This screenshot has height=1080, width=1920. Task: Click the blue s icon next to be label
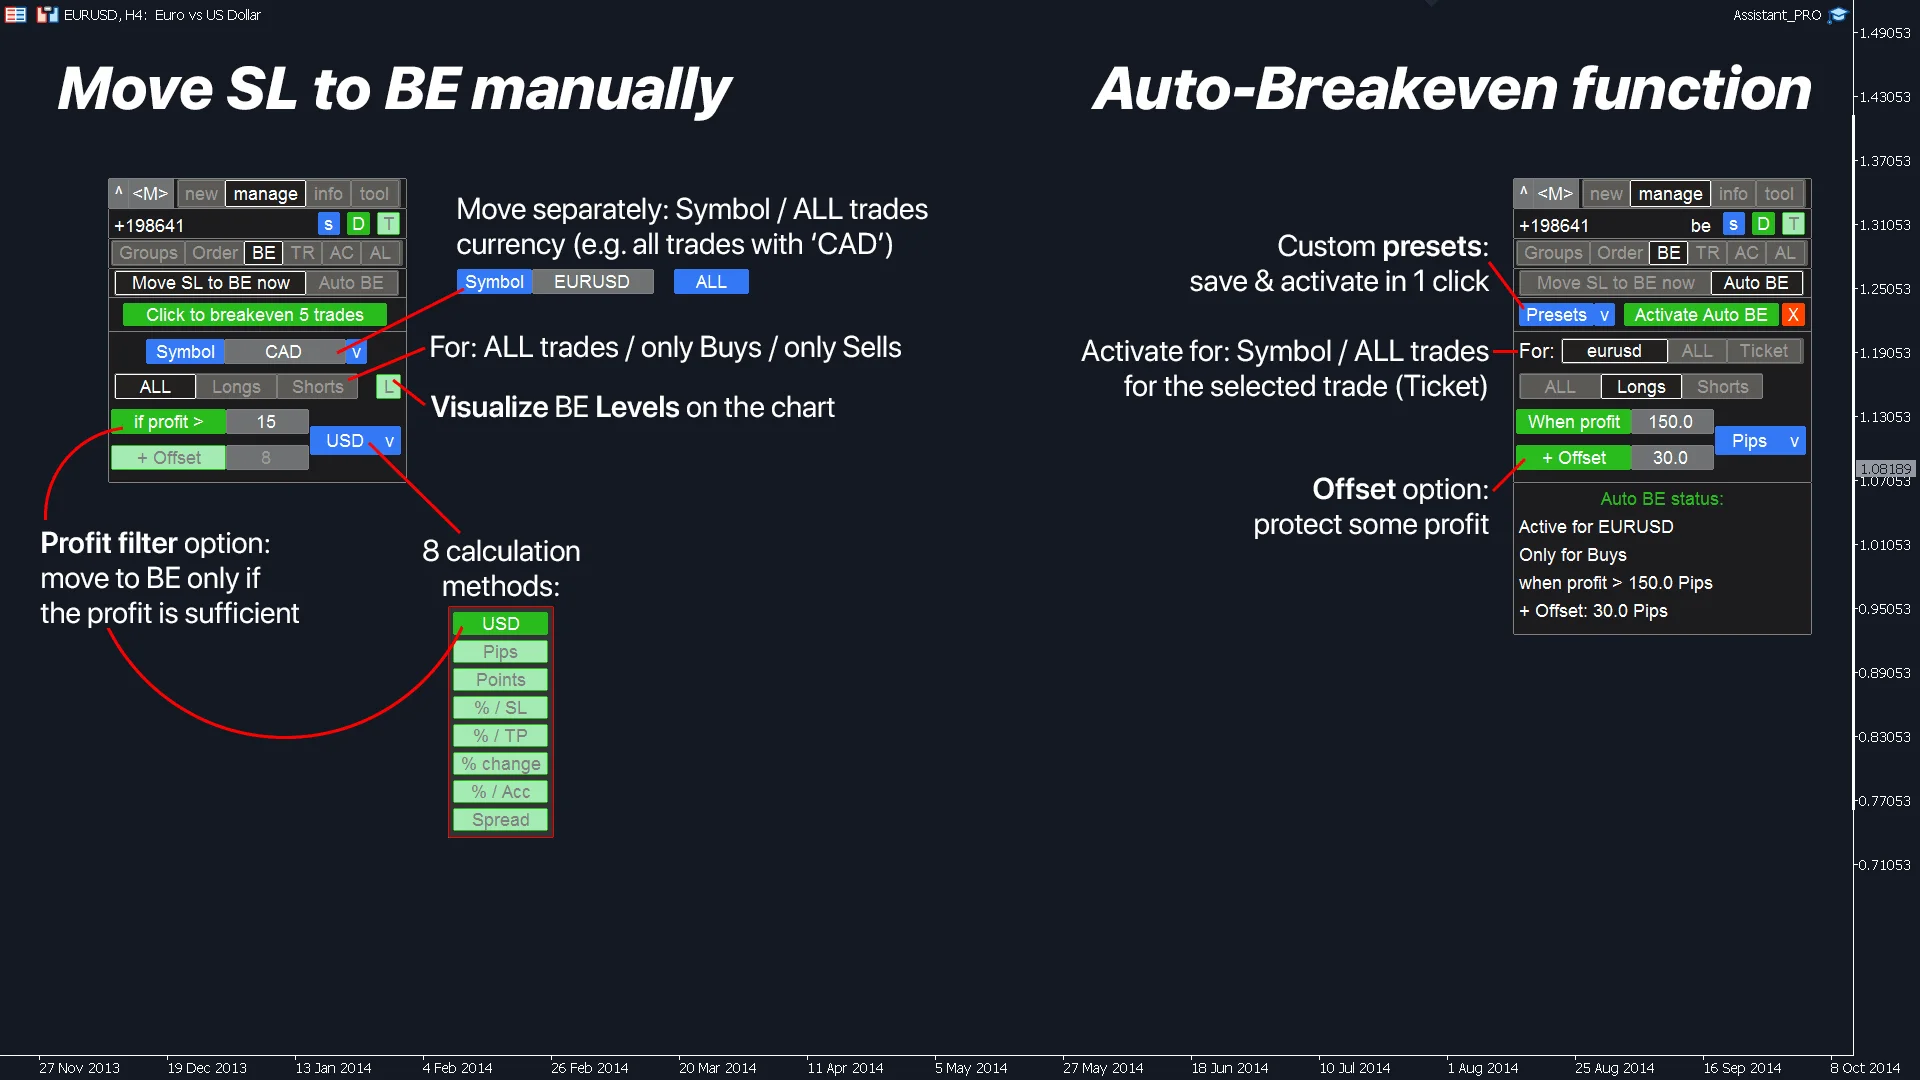pos(1733,225)
